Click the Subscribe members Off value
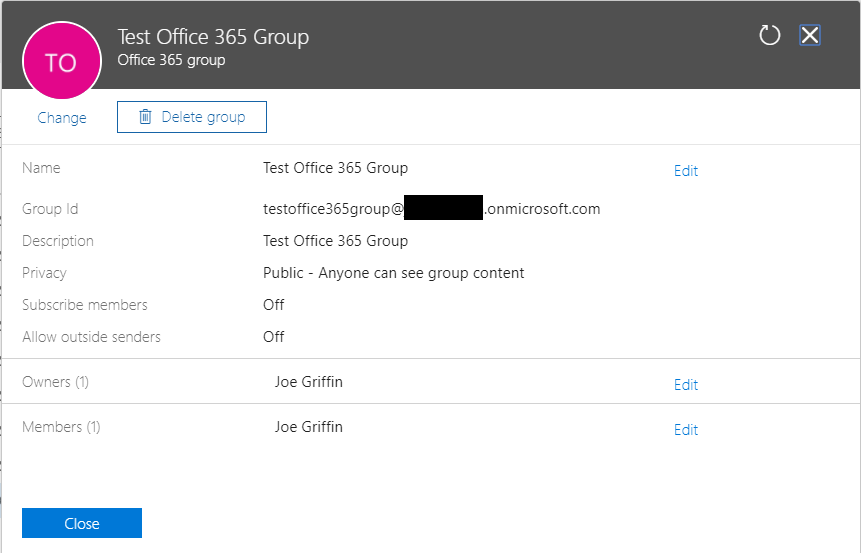 [x=274, y=305]
